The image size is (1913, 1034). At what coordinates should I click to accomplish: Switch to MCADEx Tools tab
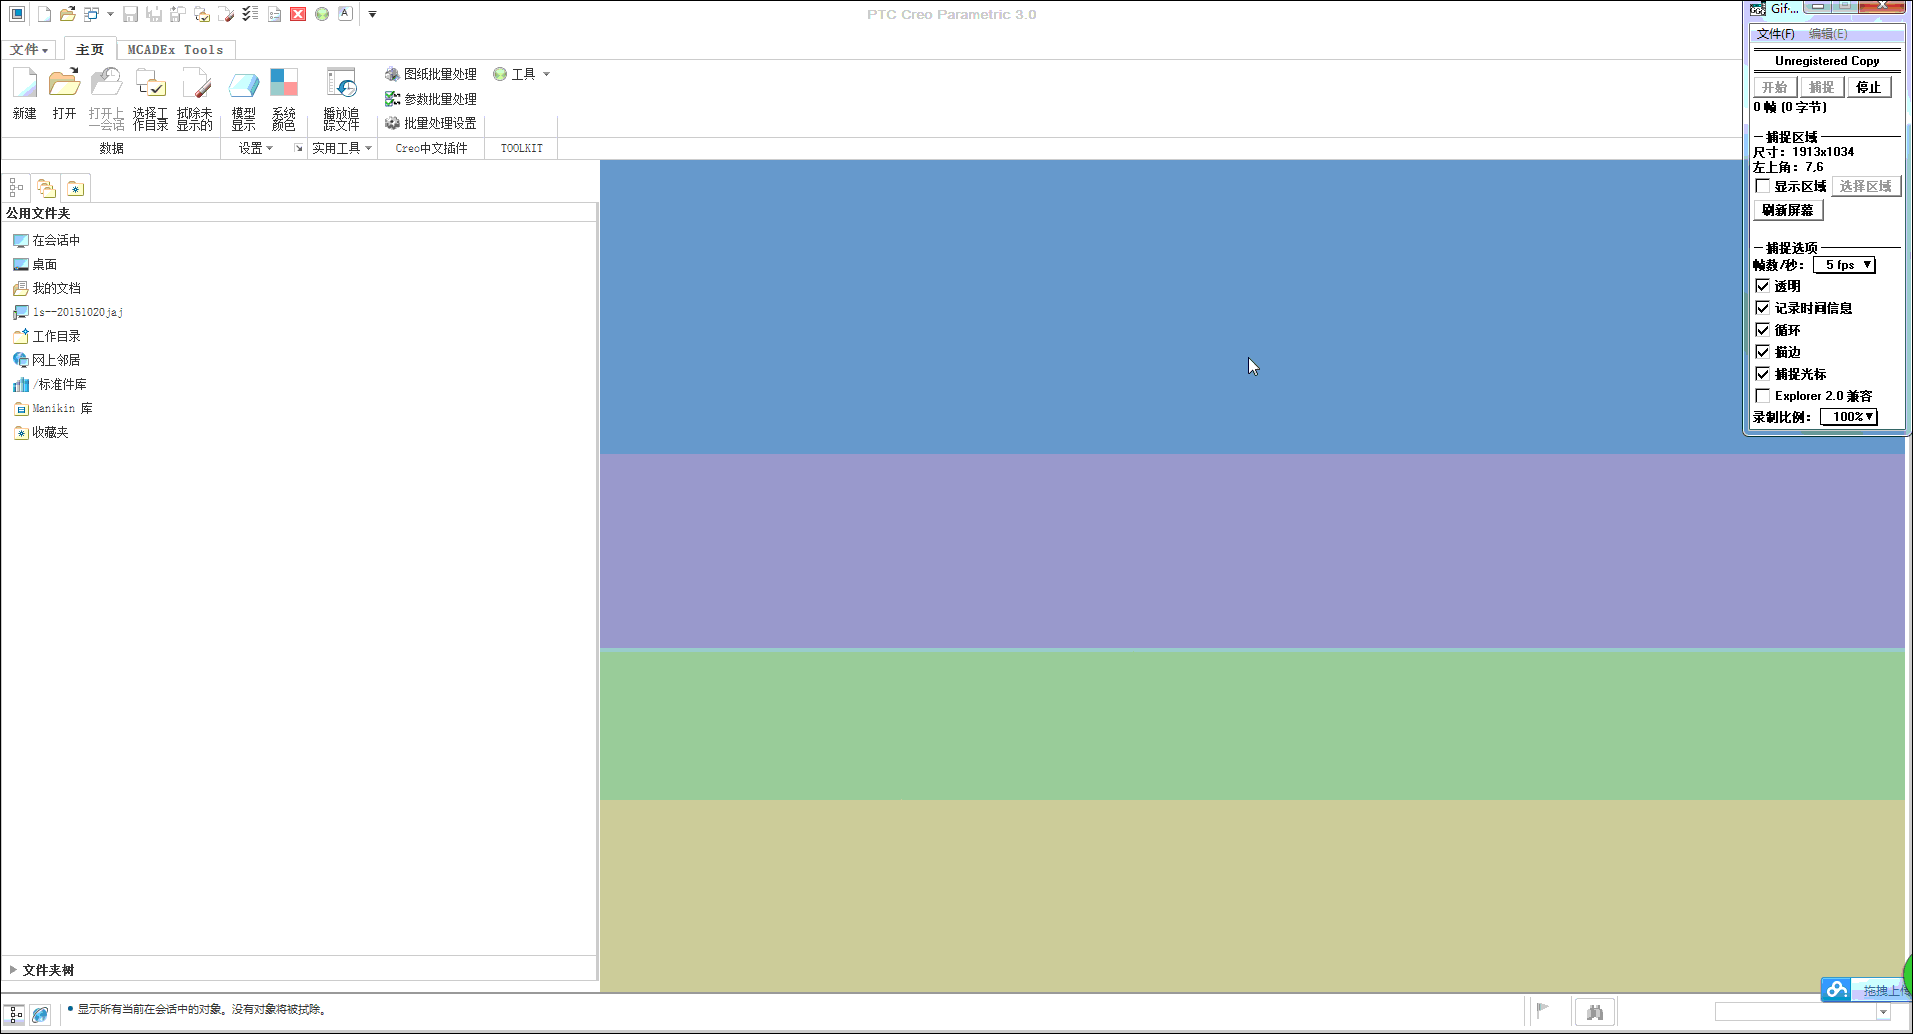tap(175, 49)
